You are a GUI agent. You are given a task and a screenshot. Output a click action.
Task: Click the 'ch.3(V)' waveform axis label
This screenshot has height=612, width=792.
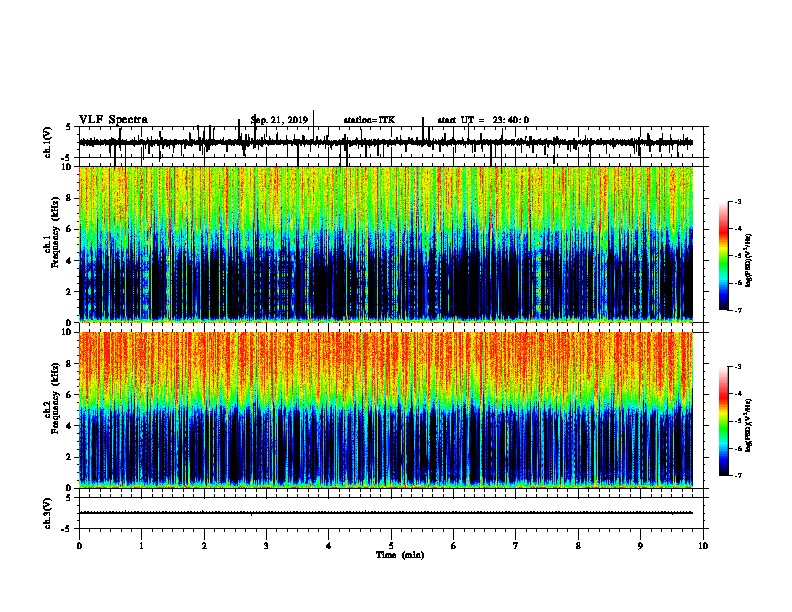48,513
